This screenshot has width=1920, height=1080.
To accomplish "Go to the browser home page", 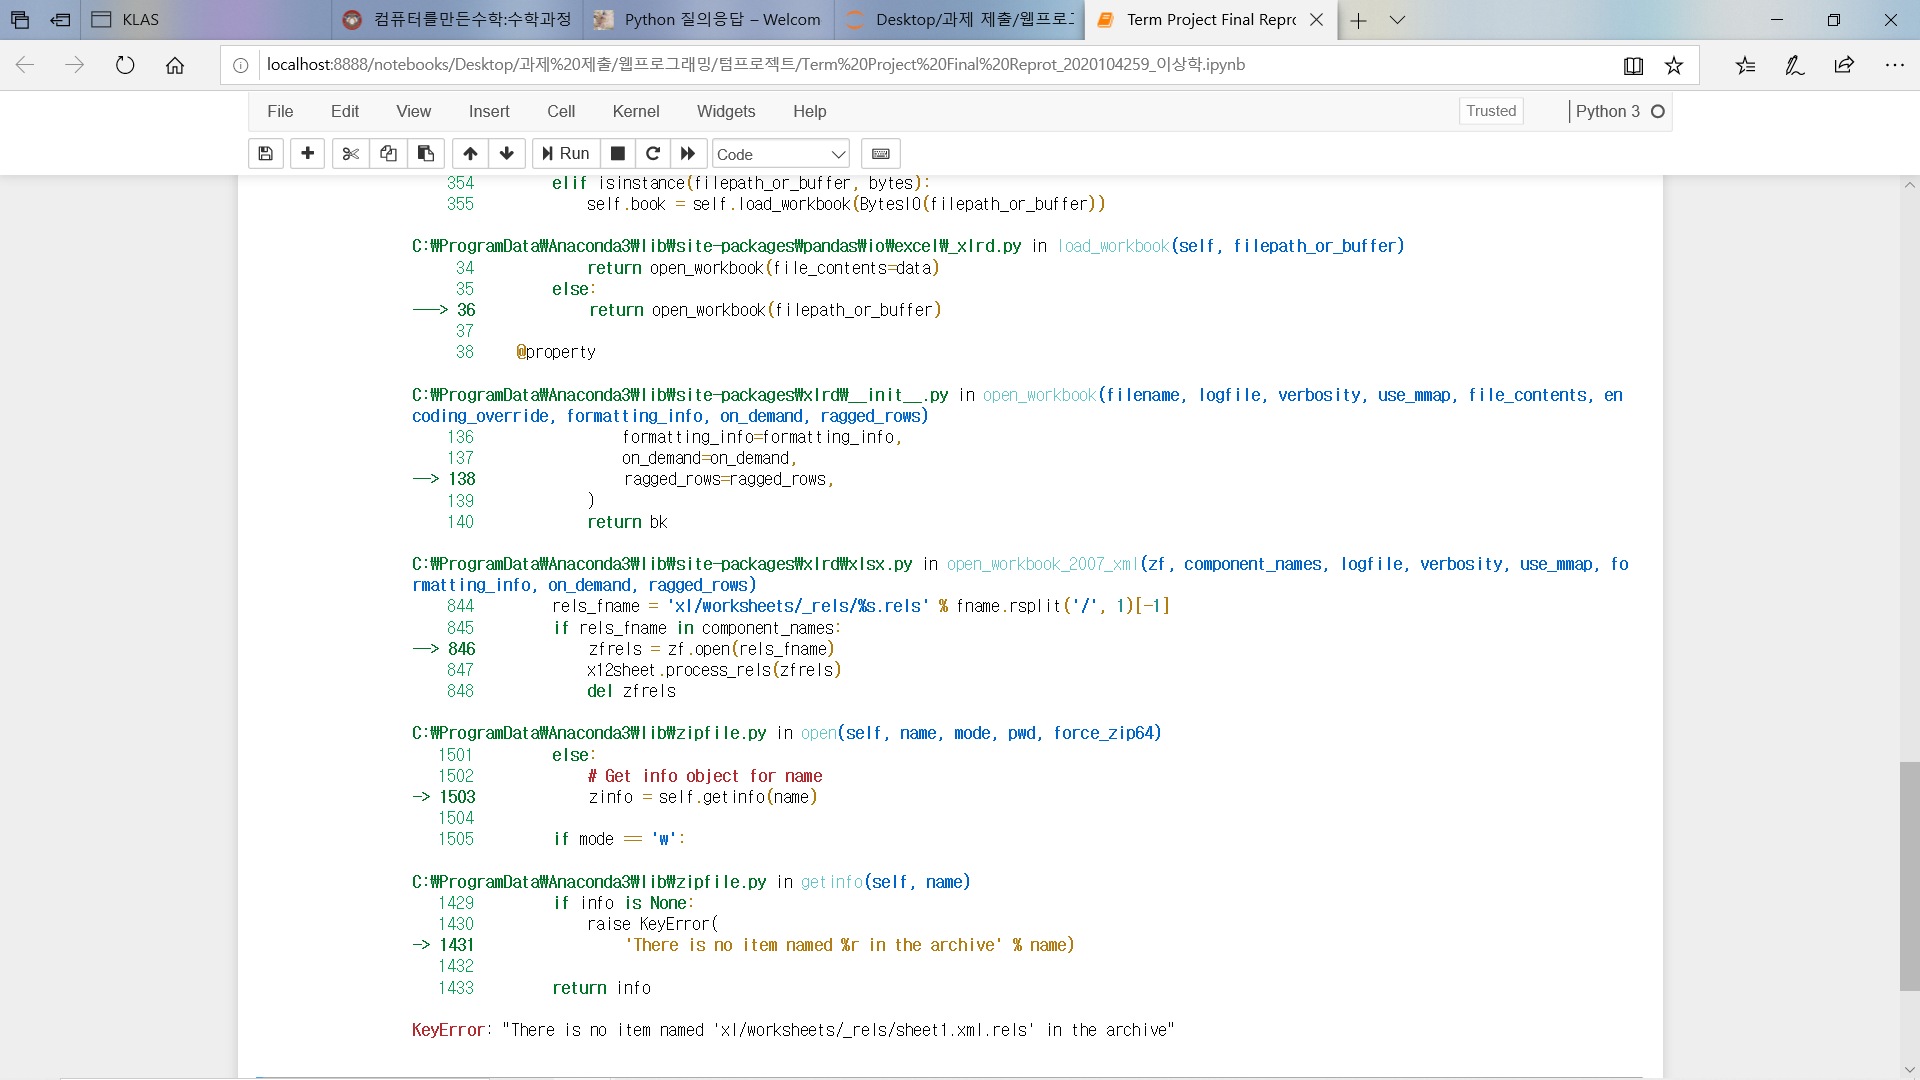I will [x=175, y=65].
